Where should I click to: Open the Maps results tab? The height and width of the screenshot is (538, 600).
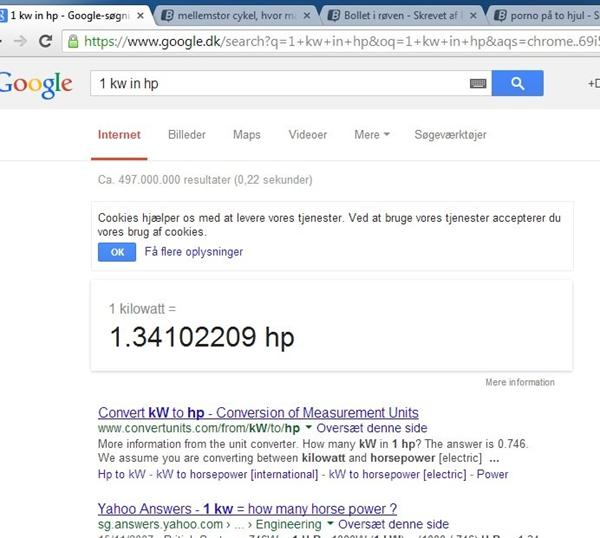(x=247, y=135)
